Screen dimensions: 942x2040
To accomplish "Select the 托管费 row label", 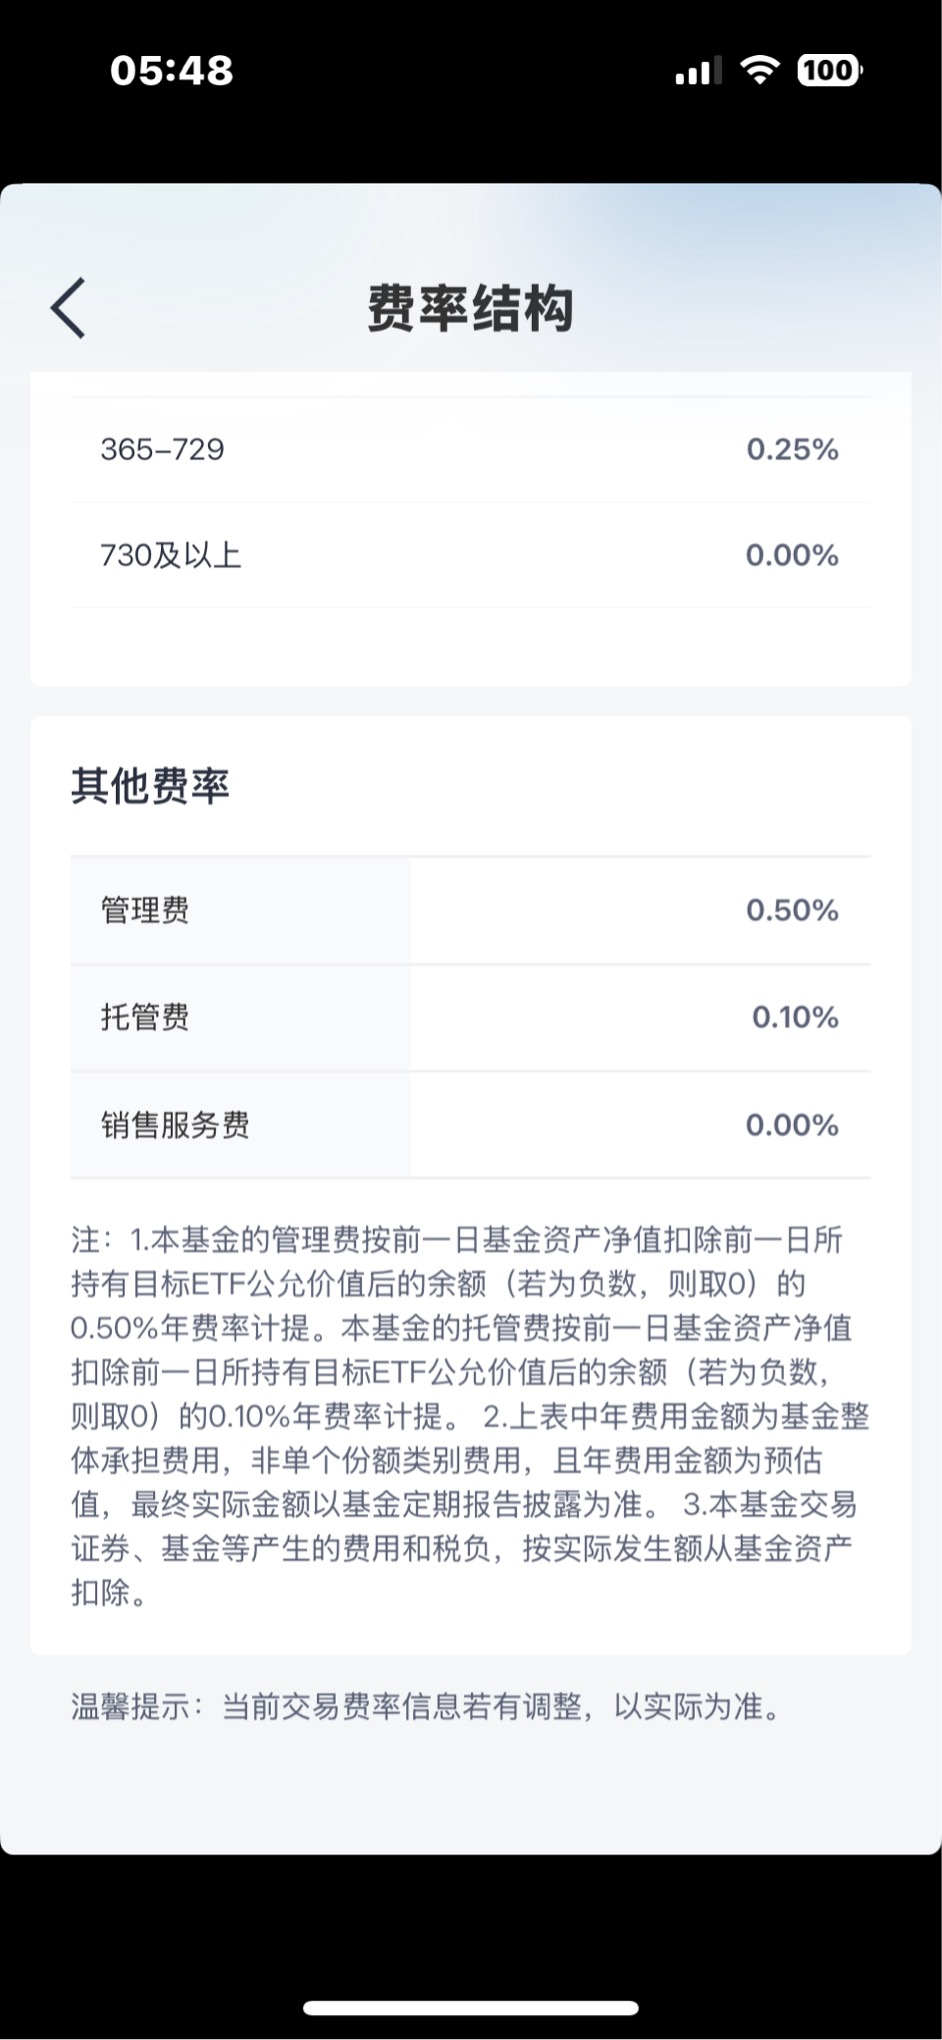I will click(x=145, y=1018).
